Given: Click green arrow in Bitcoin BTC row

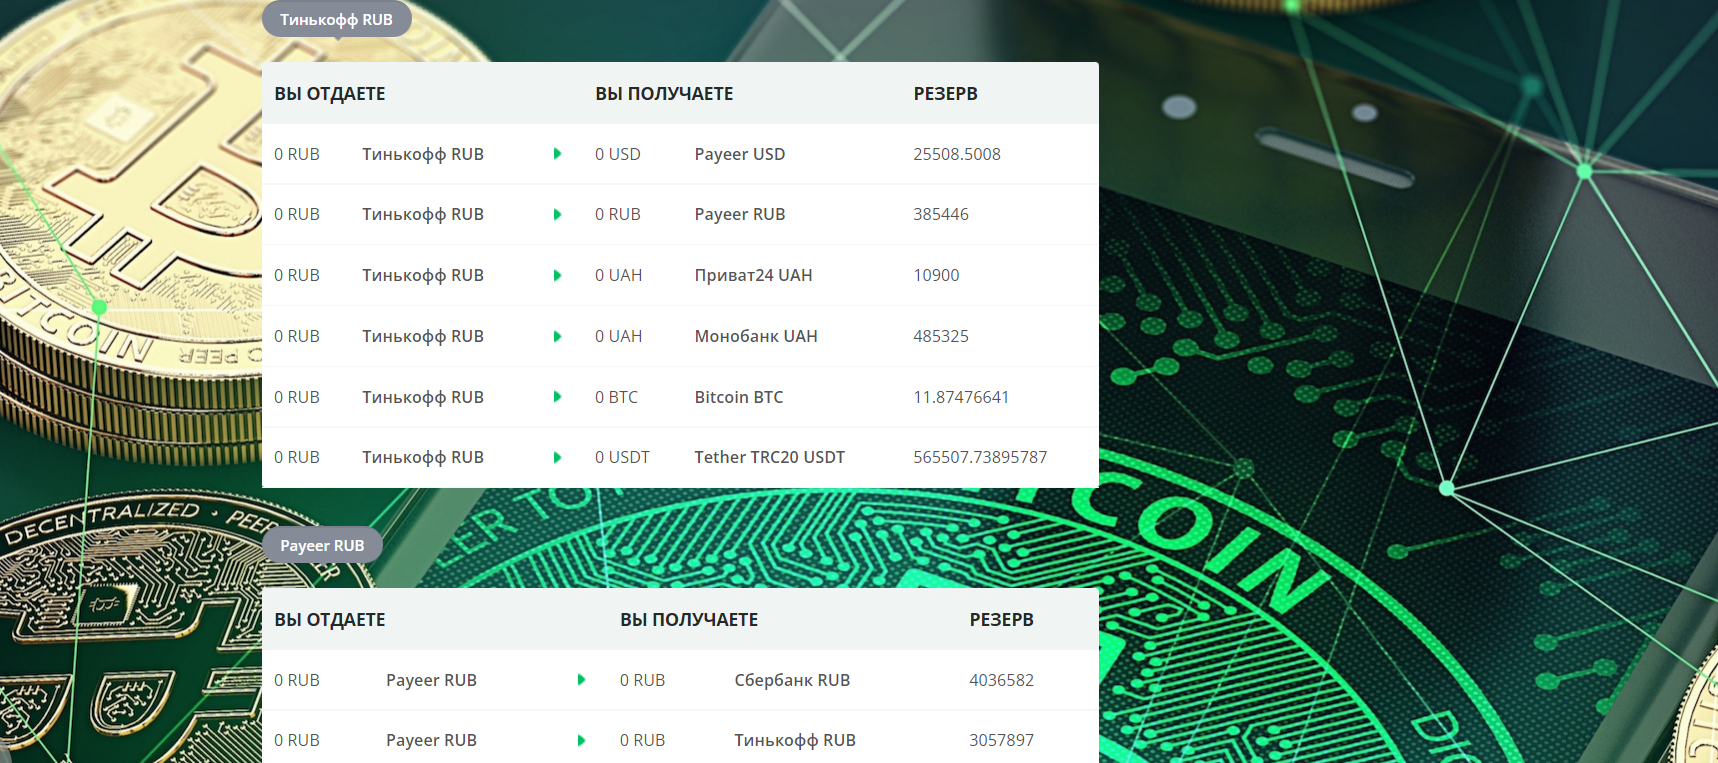Looking at the screenshot, I should pyautogui.click(x=557, y=397).
